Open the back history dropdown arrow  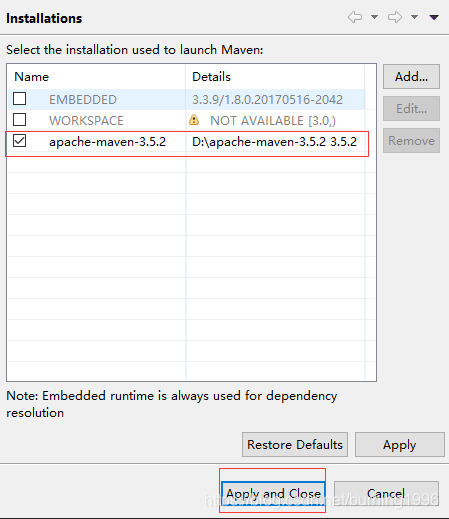click(x=374, y=17)
